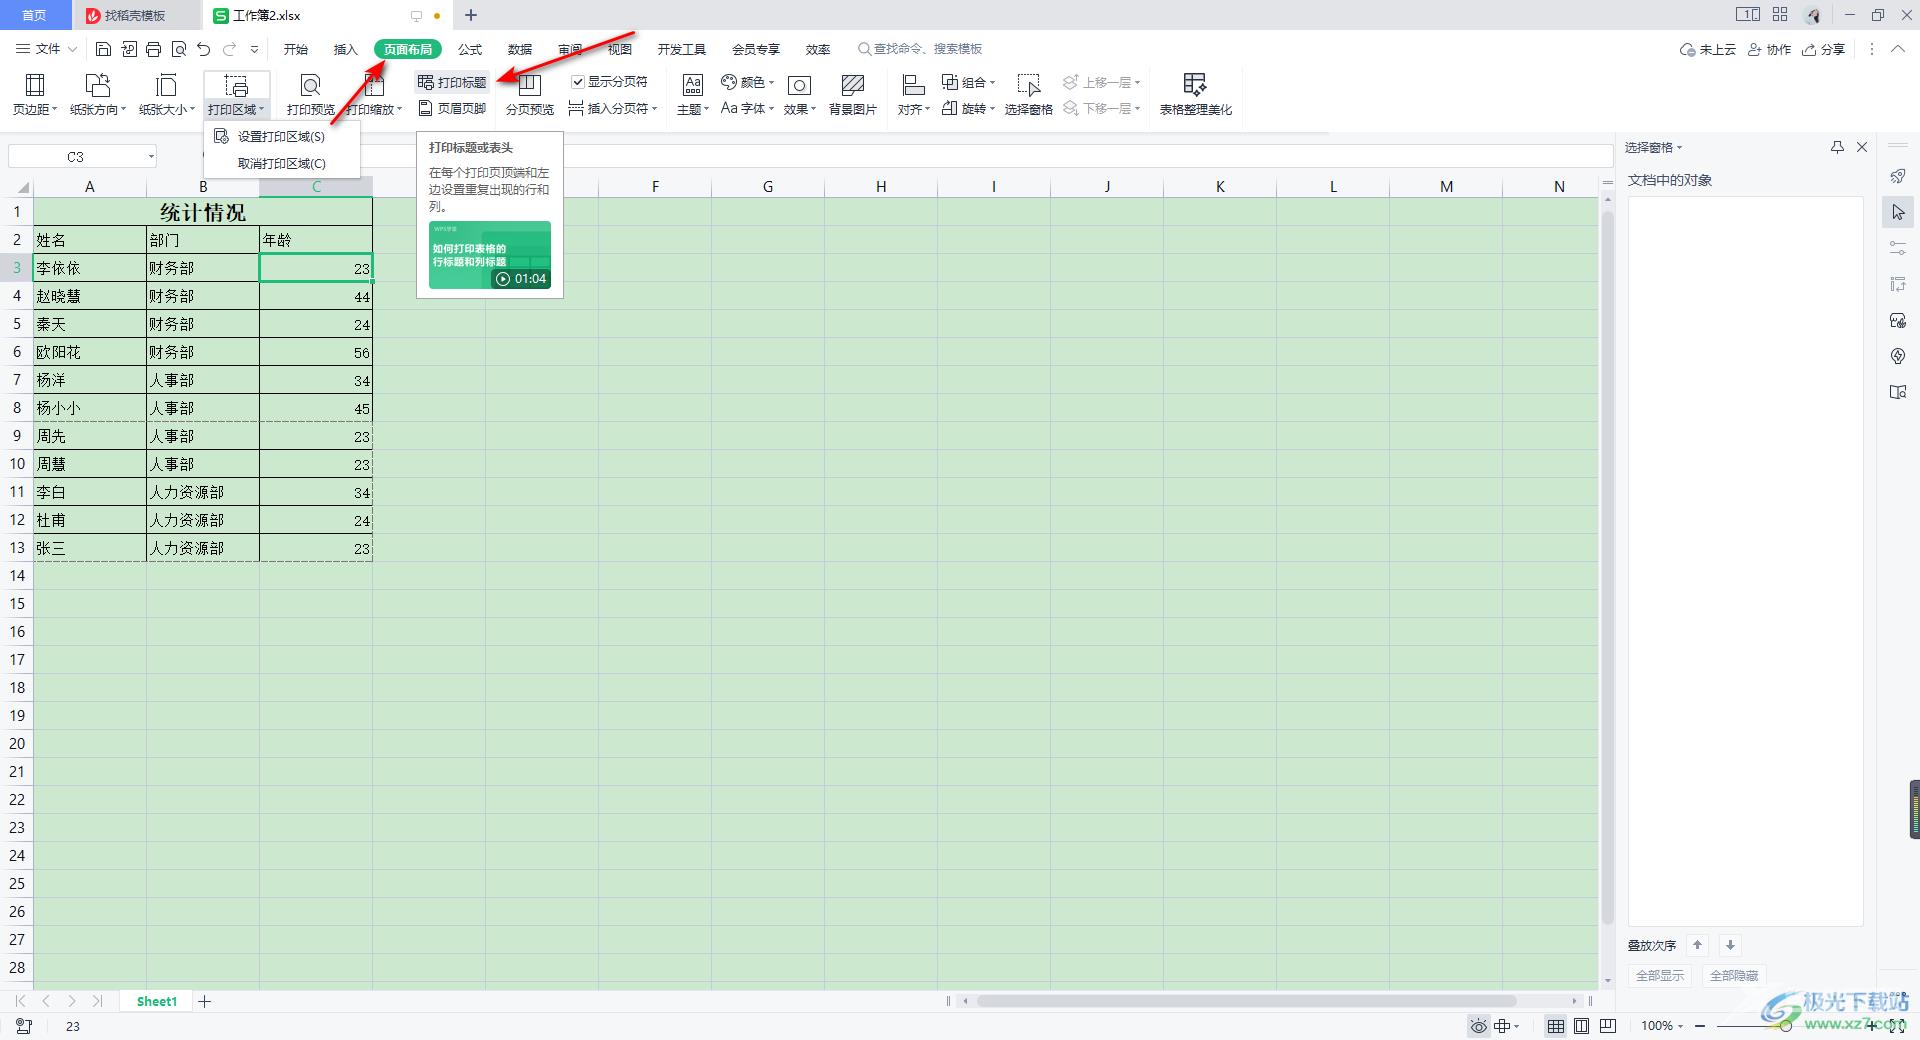Click Print Titles (打印标题) button
Screen dimensions: 1920x1040
452,82
